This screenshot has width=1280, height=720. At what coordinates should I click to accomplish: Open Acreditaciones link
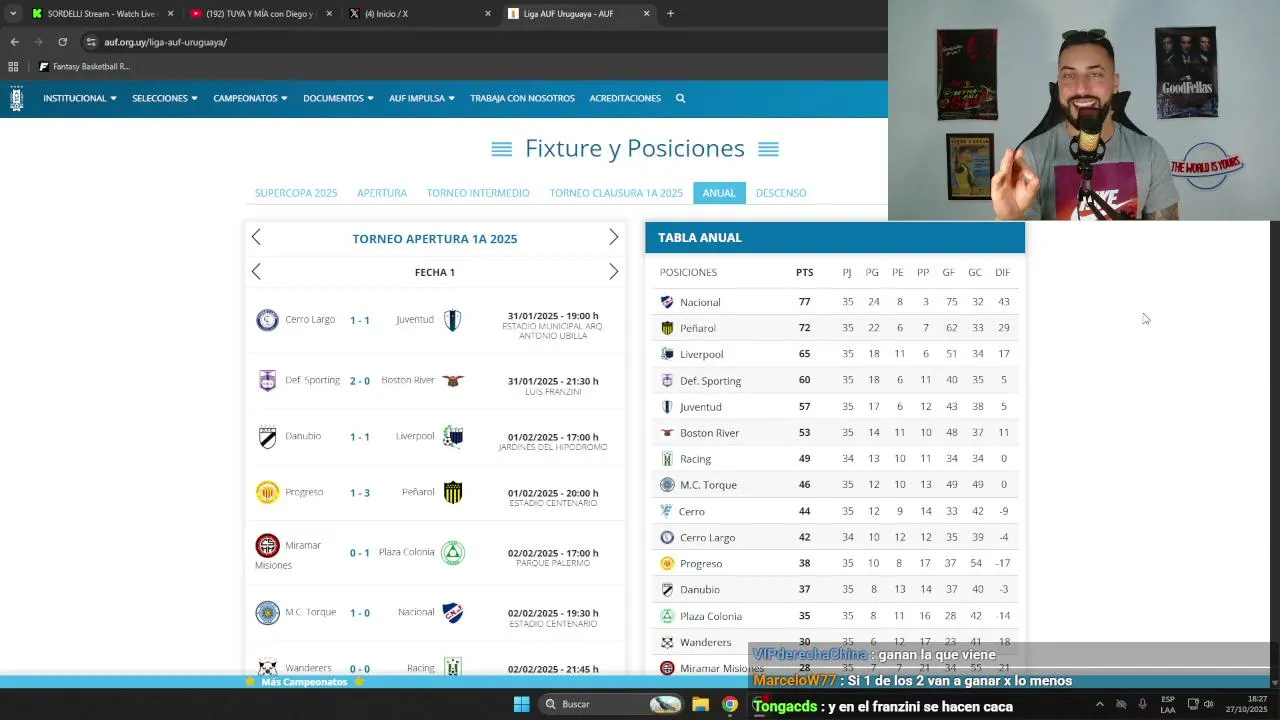(625, 98)
